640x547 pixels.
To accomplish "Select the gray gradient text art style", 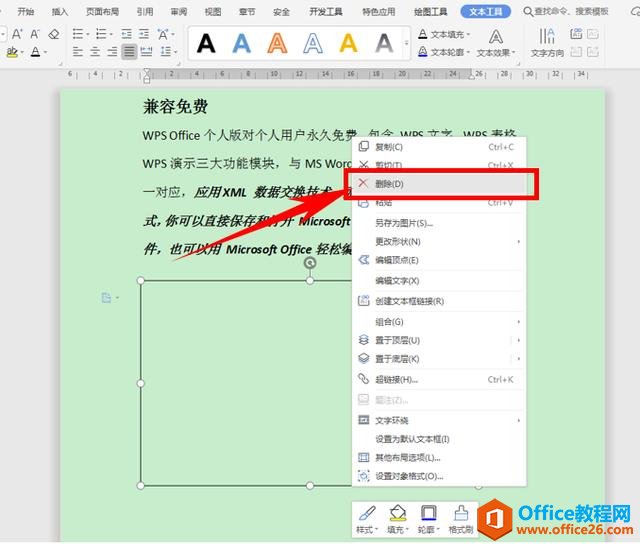I will 384,44.
